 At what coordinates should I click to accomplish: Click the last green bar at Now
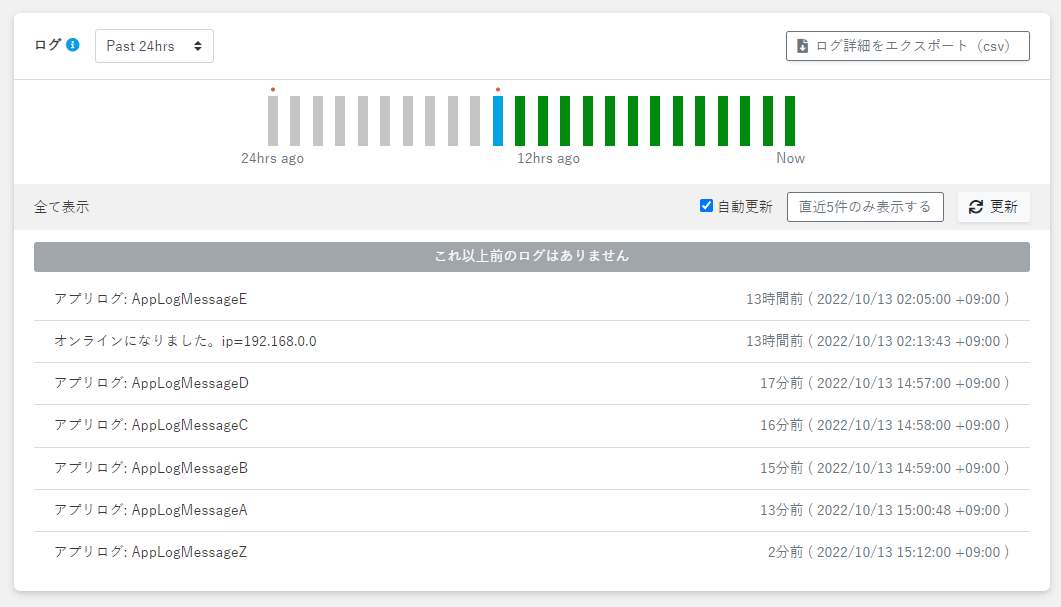pos(790,121)
